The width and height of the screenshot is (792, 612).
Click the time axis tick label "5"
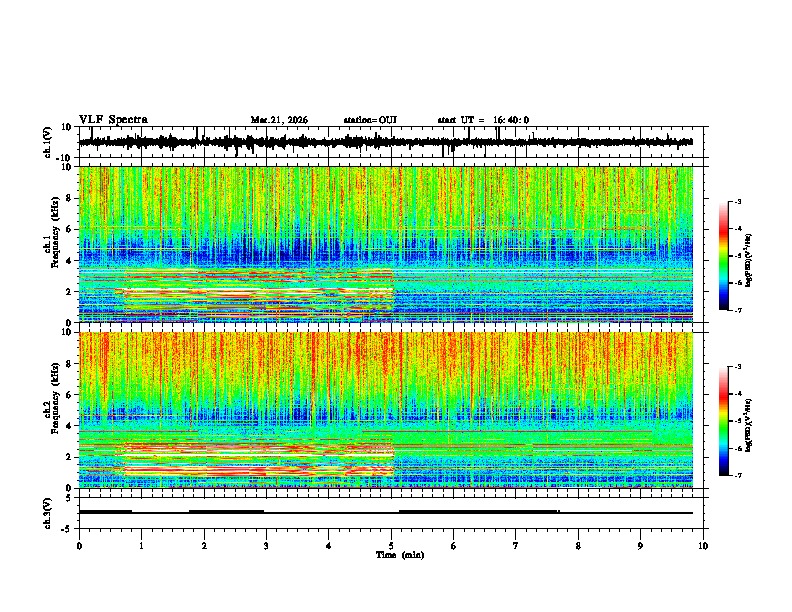tap(391, 546)
